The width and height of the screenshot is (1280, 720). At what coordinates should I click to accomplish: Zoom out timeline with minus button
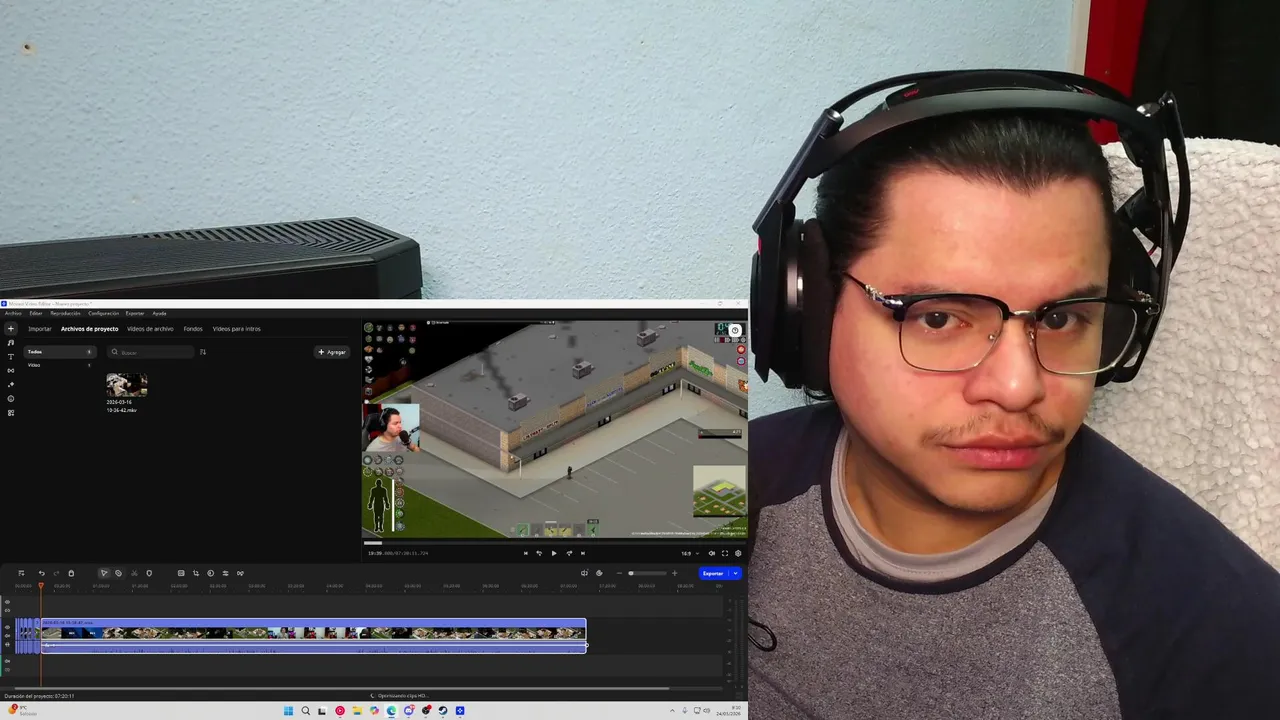618,573
